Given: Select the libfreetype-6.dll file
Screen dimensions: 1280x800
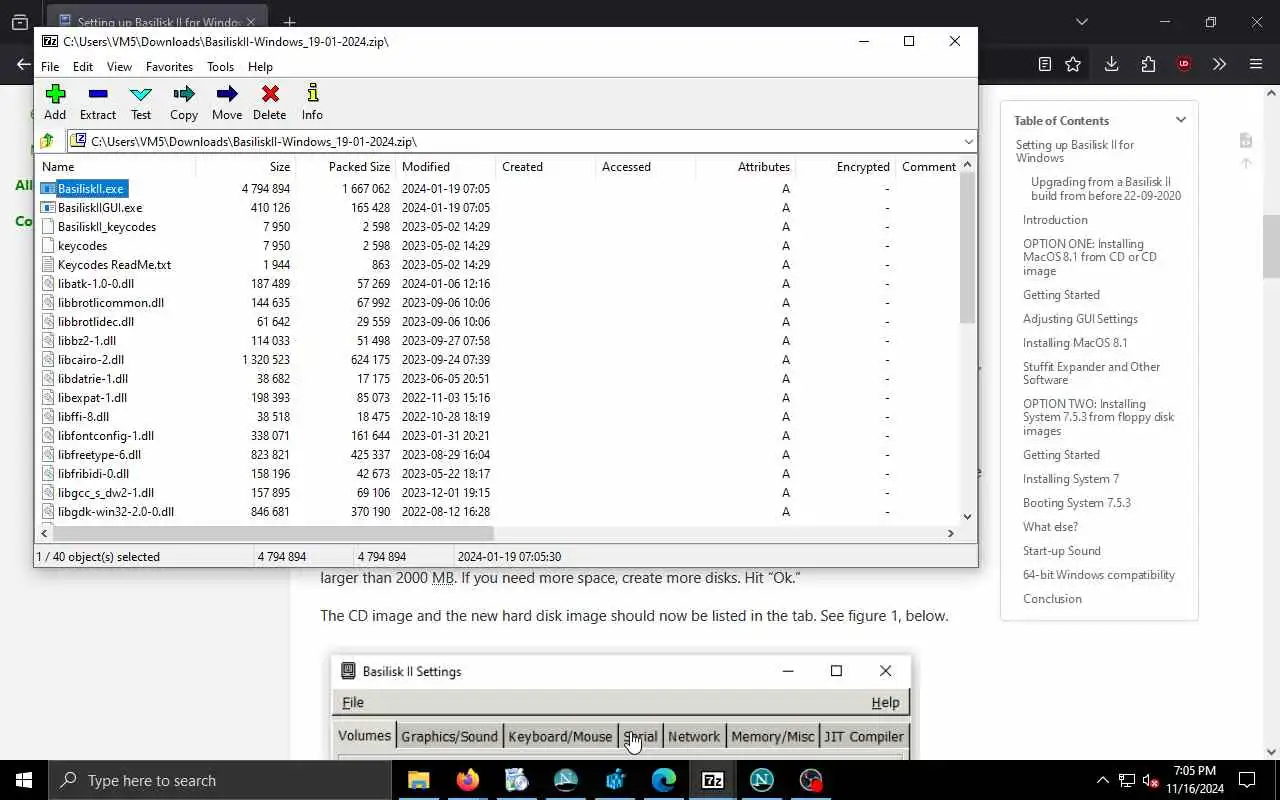Looking at the screenshot, I should (x=99, y=455).
